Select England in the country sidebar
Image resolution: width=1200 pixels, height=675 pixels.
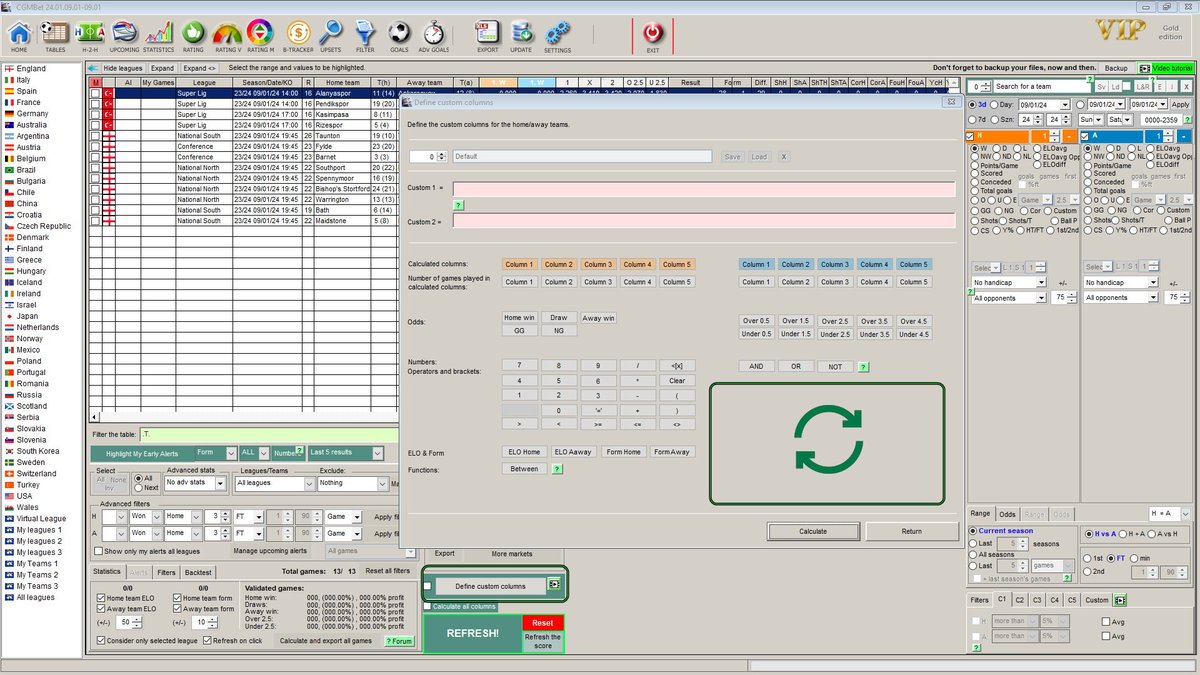tap(28, 68)
